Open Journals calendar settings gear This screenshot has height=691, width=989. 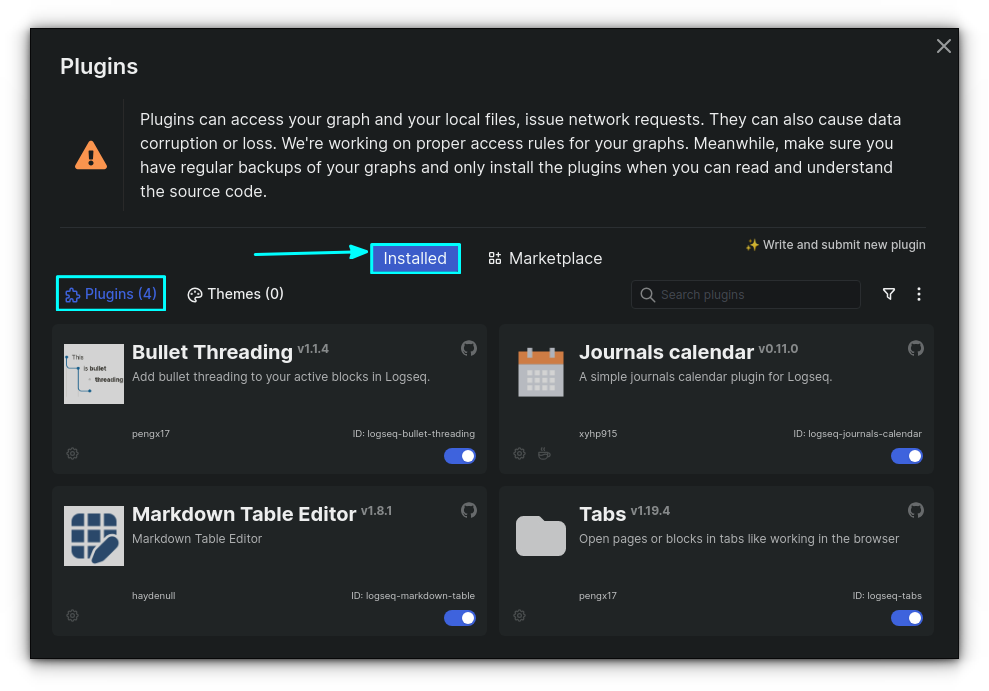[519, 454]
